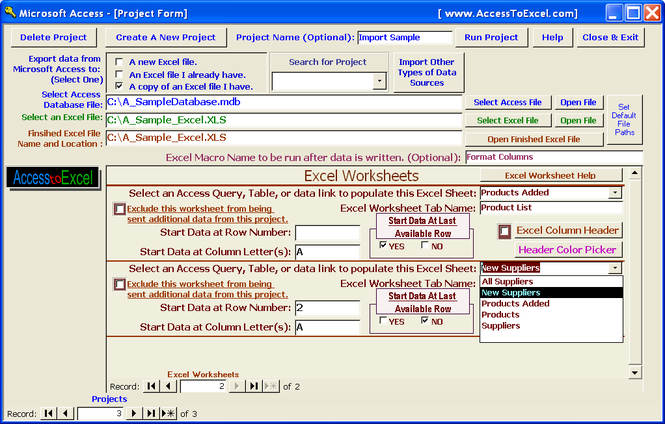Click Start Data At Last Available Row for New Suppliers

pos(422,302)
